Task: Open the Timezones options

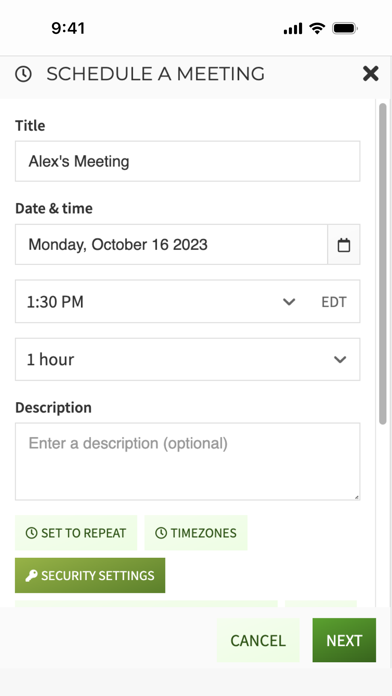Action: pyautogui.click(x=196, y=533)
